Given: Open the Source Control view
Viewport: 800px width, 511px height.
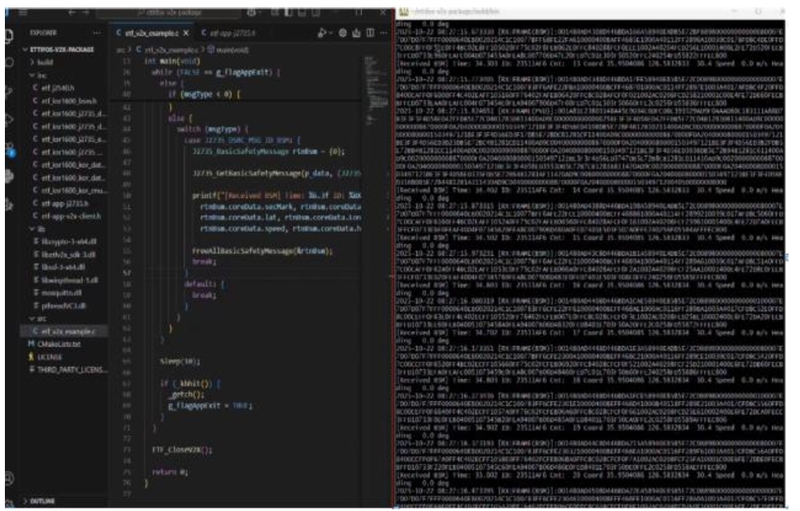Looking at the screenshot, I should [x=10, y=91].
